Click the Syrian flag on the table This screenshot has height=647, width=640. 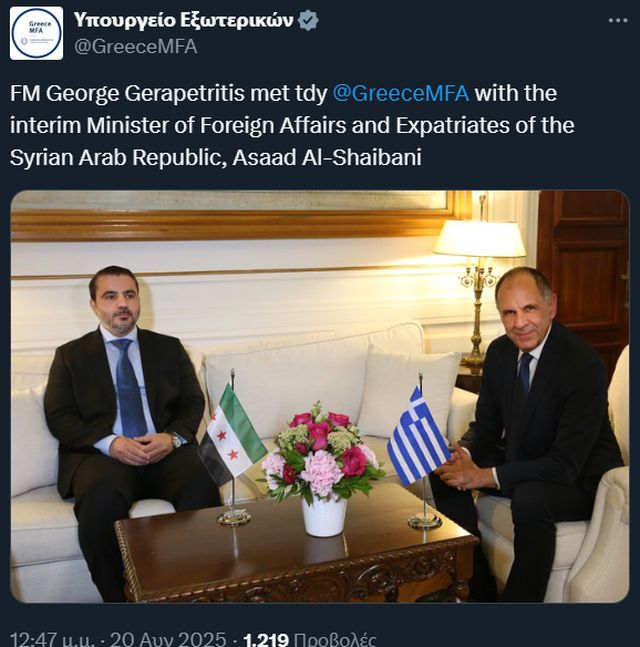[232, 433]
